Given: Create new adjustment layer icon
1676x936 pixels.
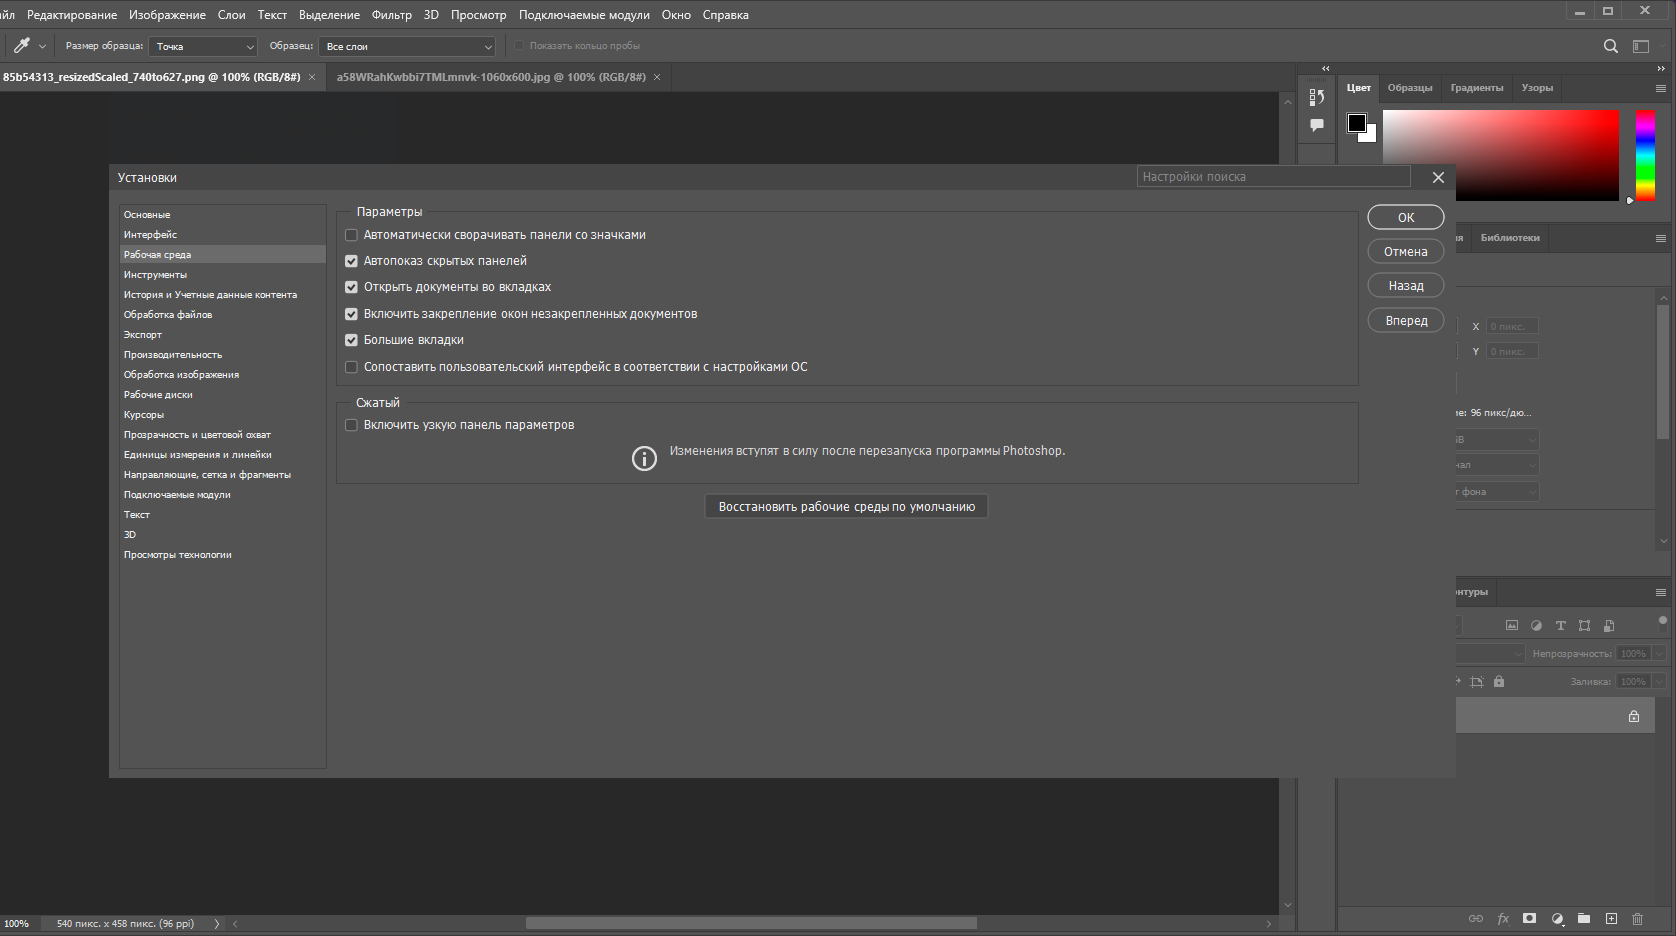Looking at the screenshot, I should point(1557,918).
